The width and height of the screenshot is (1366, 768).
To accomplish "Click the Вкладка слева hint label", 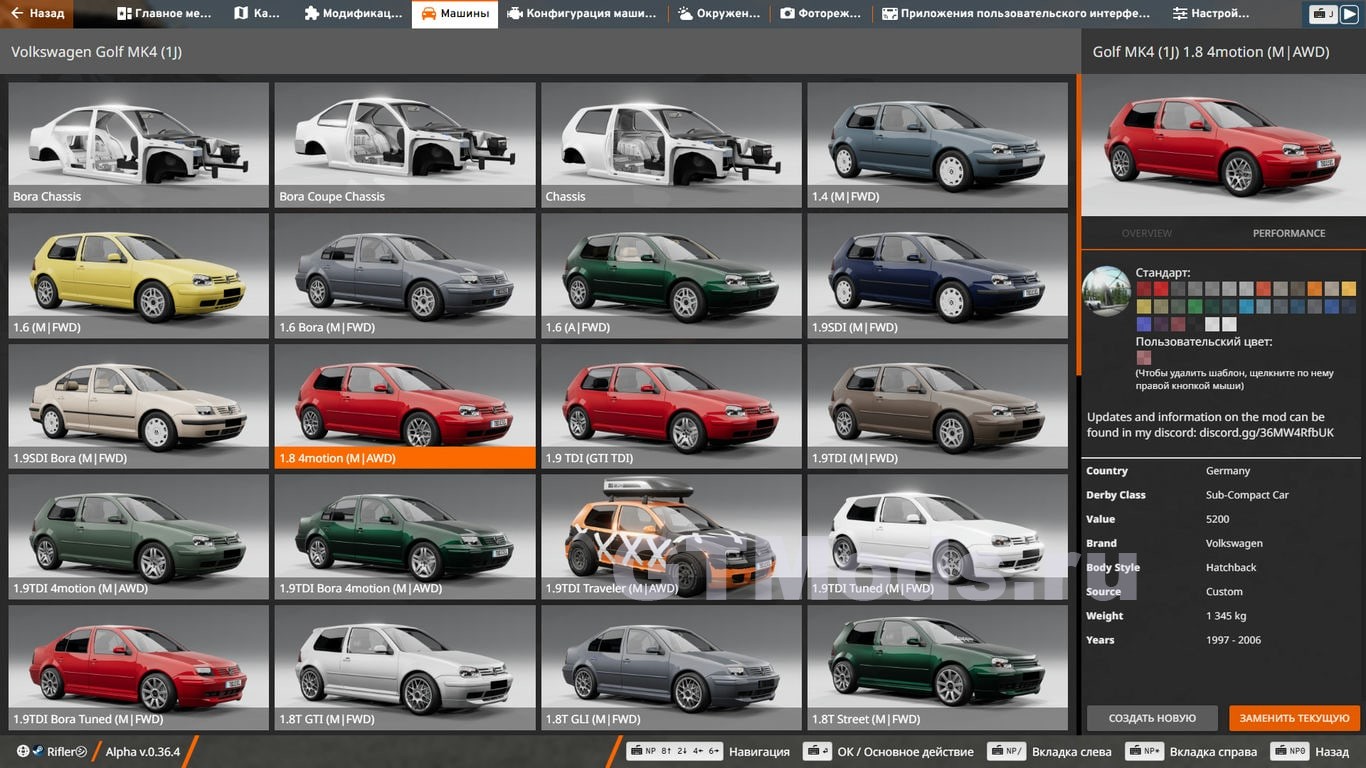I will tap(1071, 751).
